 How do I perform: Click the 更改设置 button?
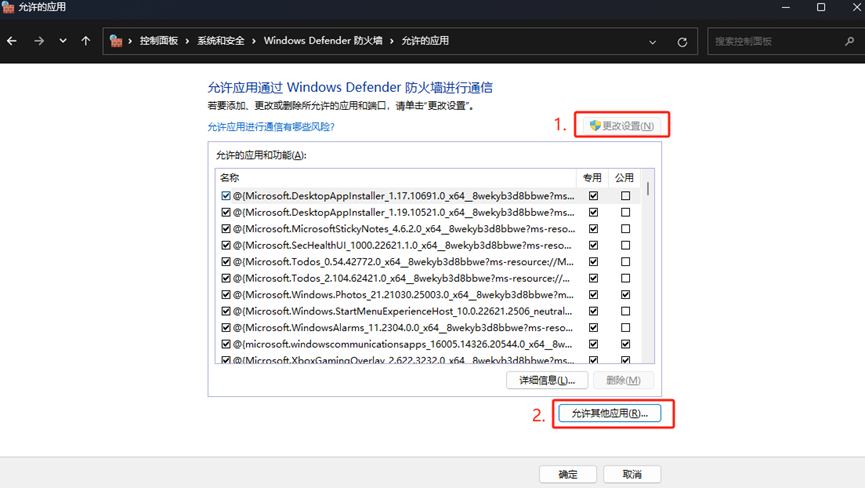[622, 126]
